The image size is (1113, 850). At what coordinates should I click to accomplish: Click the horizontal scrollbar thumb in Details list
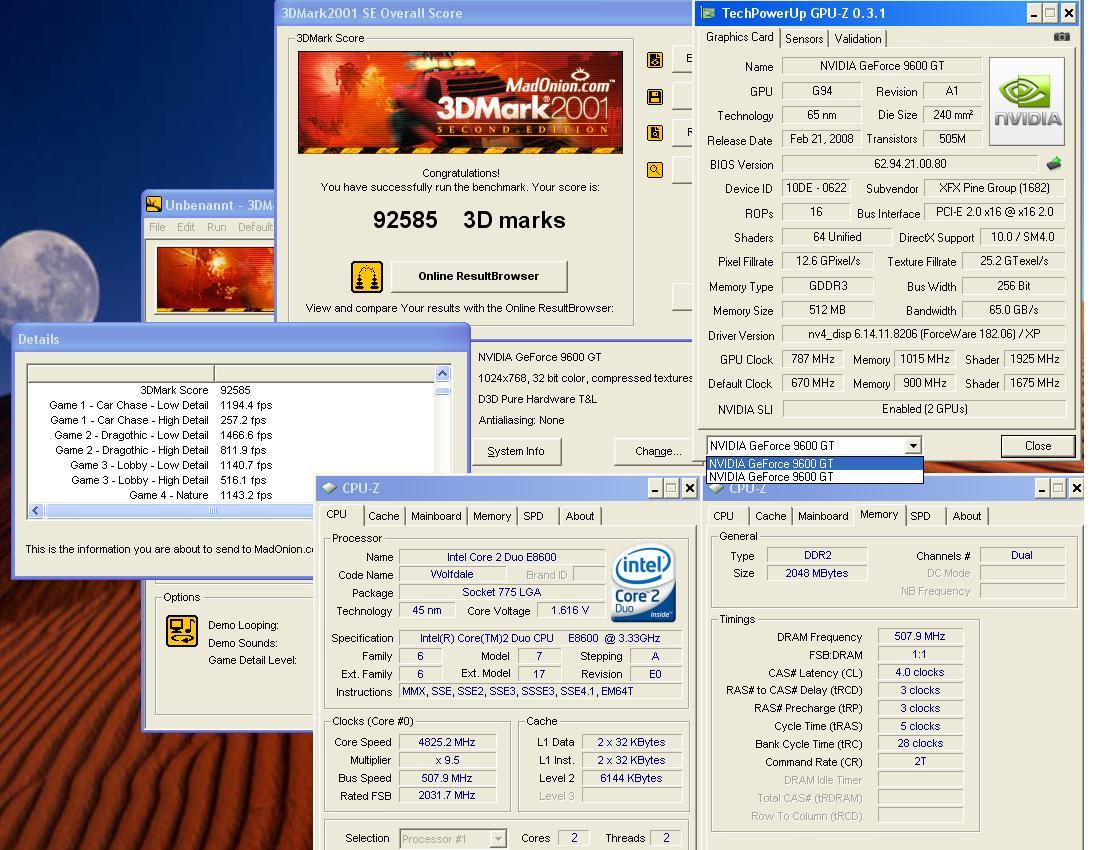pyautogui.click(x=213, y=511)
